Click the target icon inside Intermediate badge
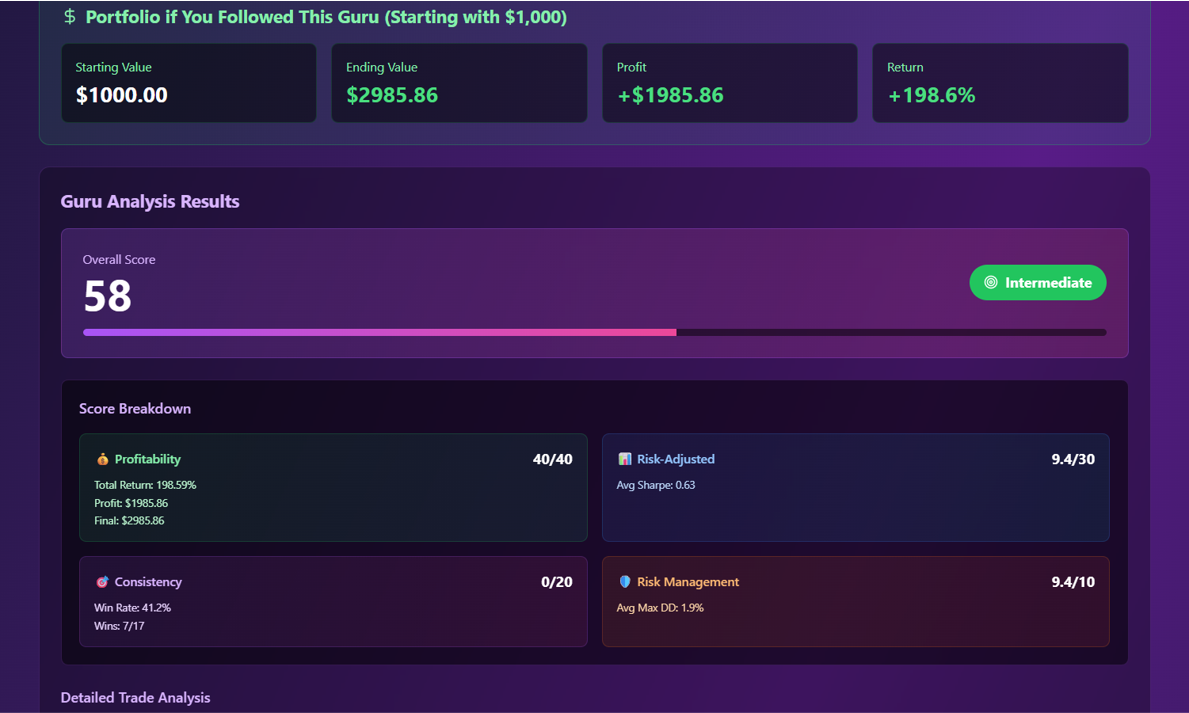This screenshot has width=1189, height=713. point(990,282)
